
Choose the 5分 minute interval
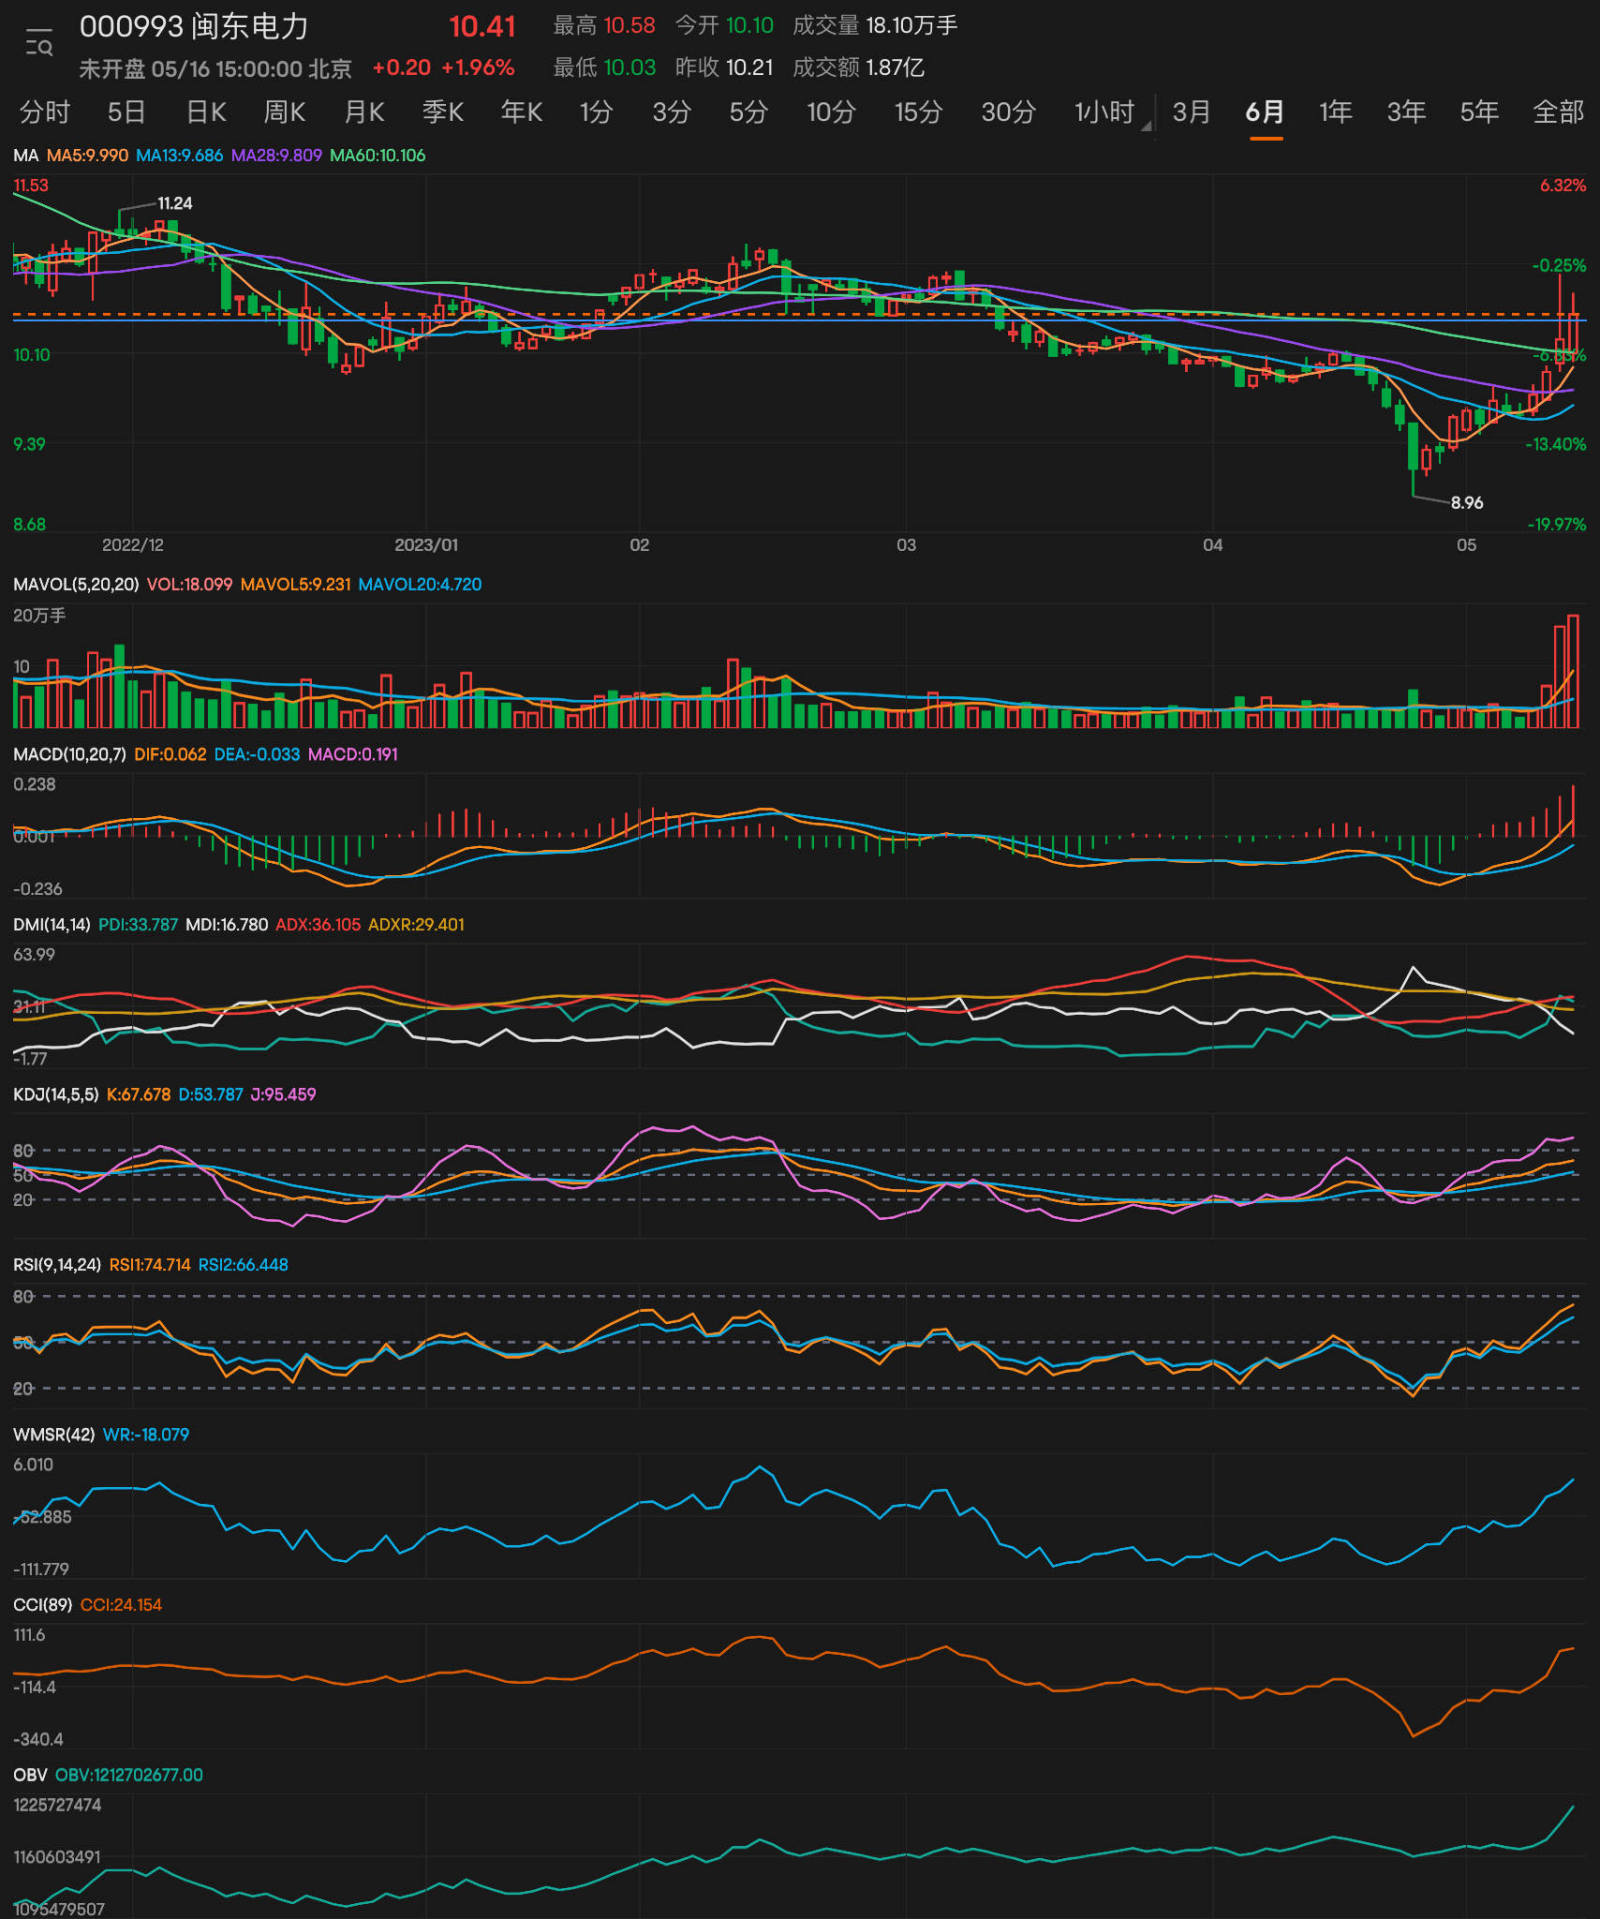point(748,112)
